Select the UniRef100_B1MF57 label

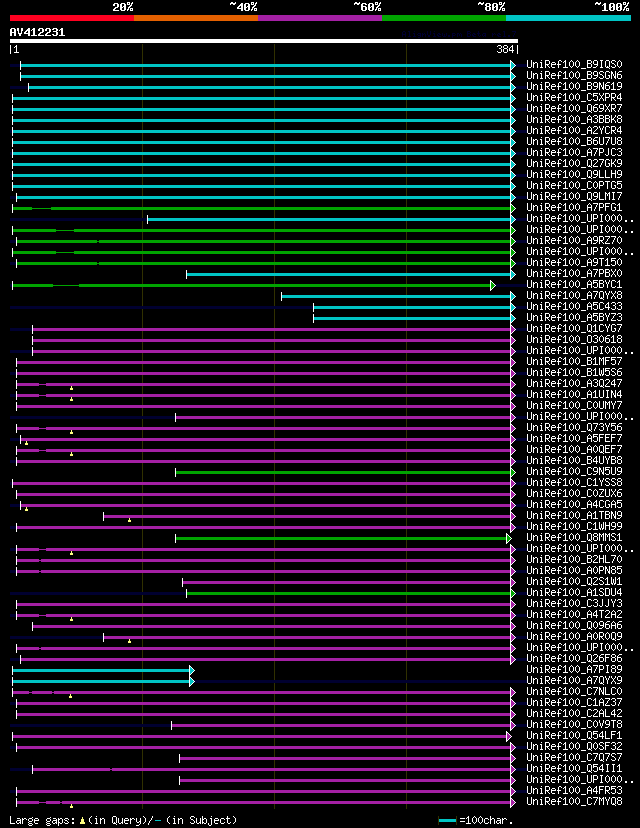click(574, 361)
